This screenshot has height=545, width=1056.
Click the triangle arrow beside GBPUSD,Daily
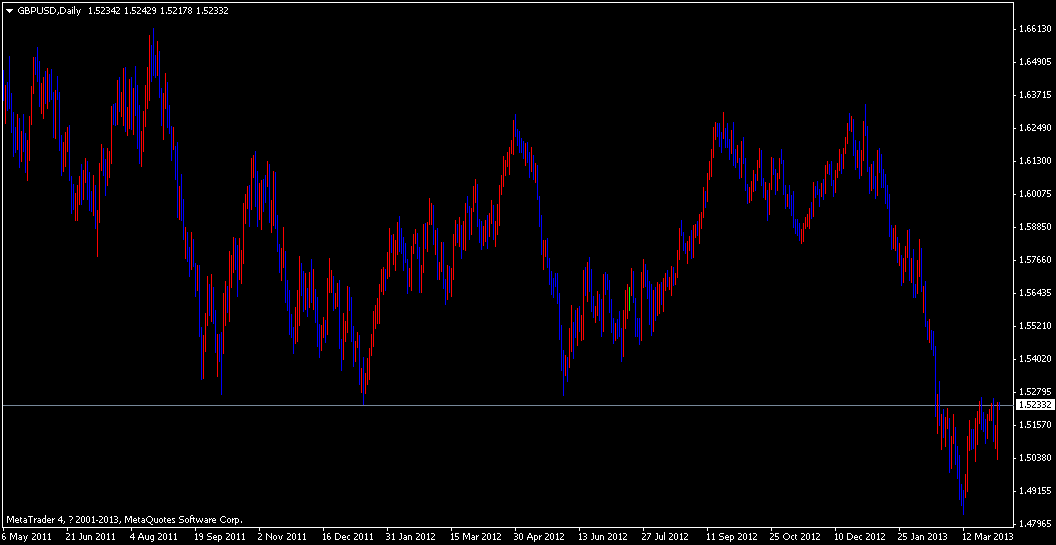(x=9, y=10)
